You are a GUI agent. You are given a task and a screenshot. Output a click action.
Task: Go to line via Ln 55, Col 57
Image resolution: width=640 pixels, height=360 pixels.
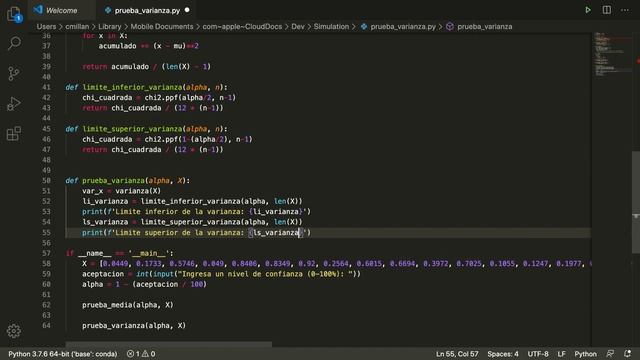457,354
